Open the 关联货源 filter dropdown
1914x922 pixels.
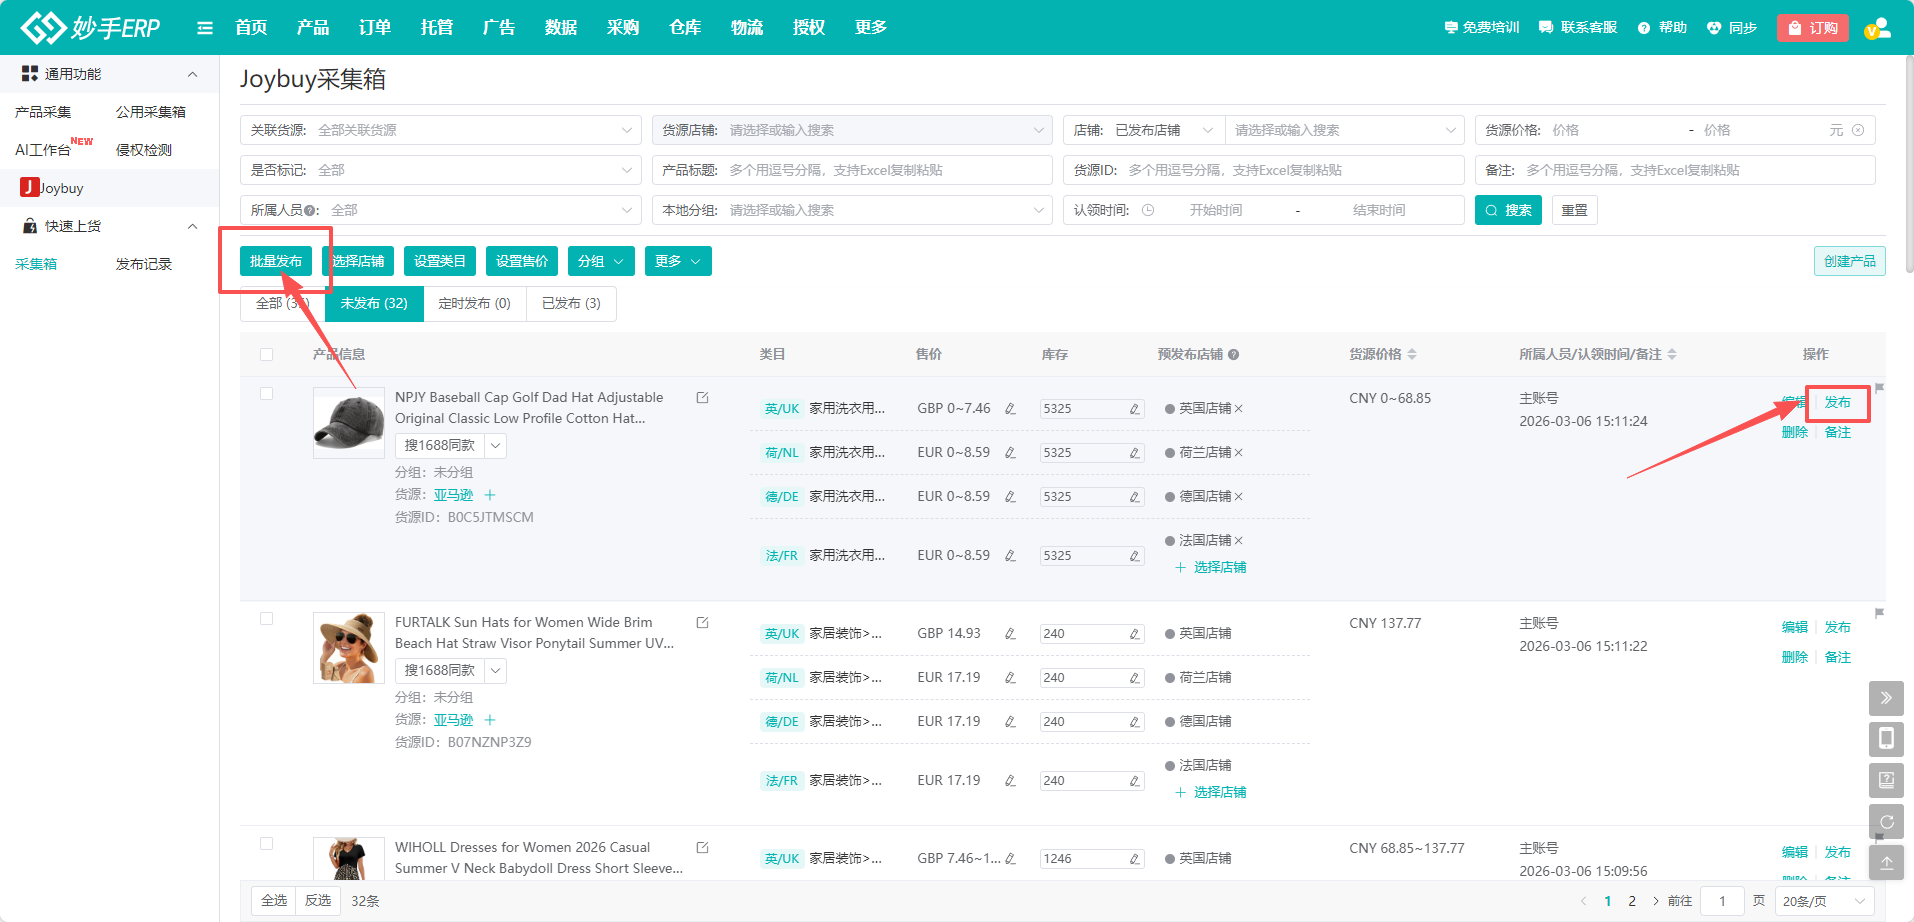[440, 130]
